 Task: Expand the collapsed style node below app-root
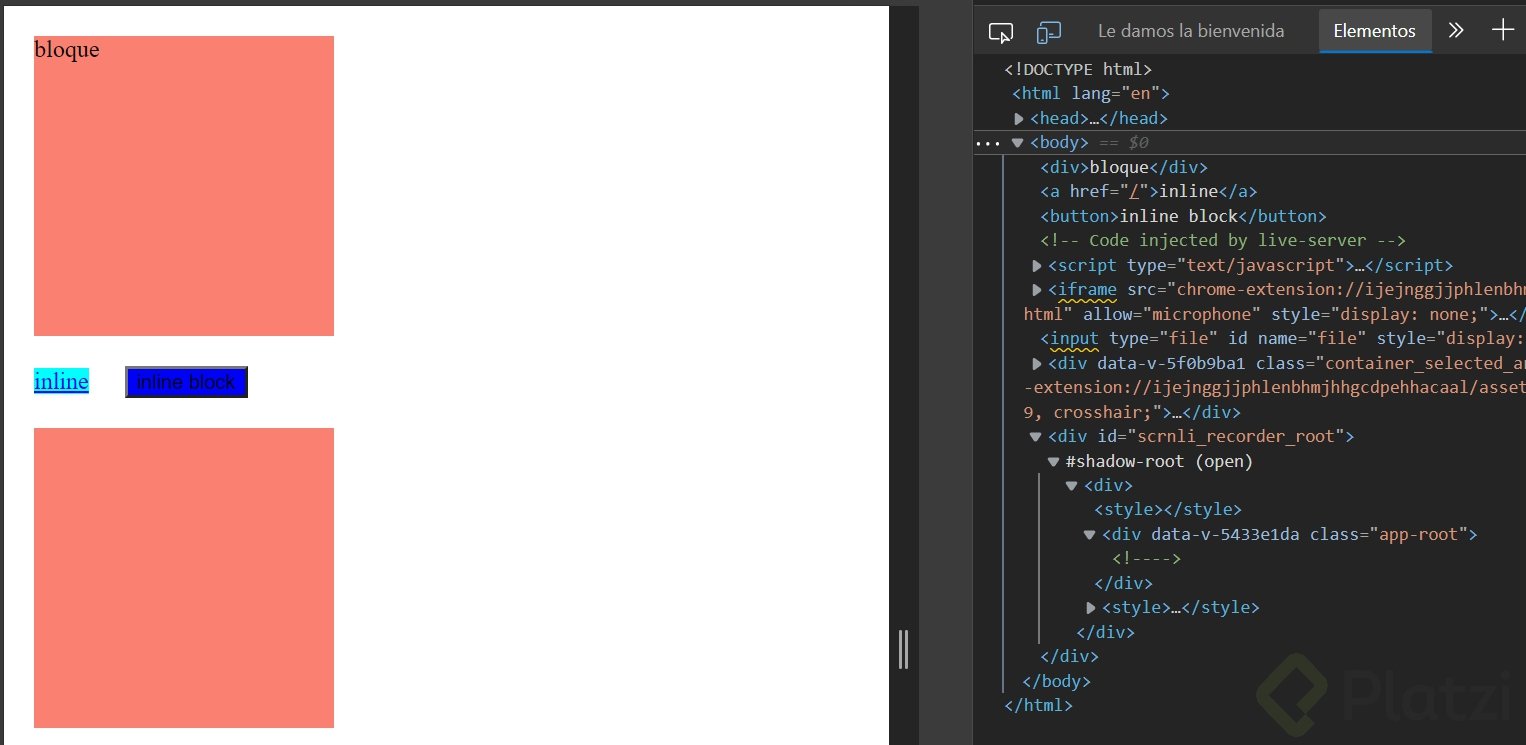[x=1091, y=608]
